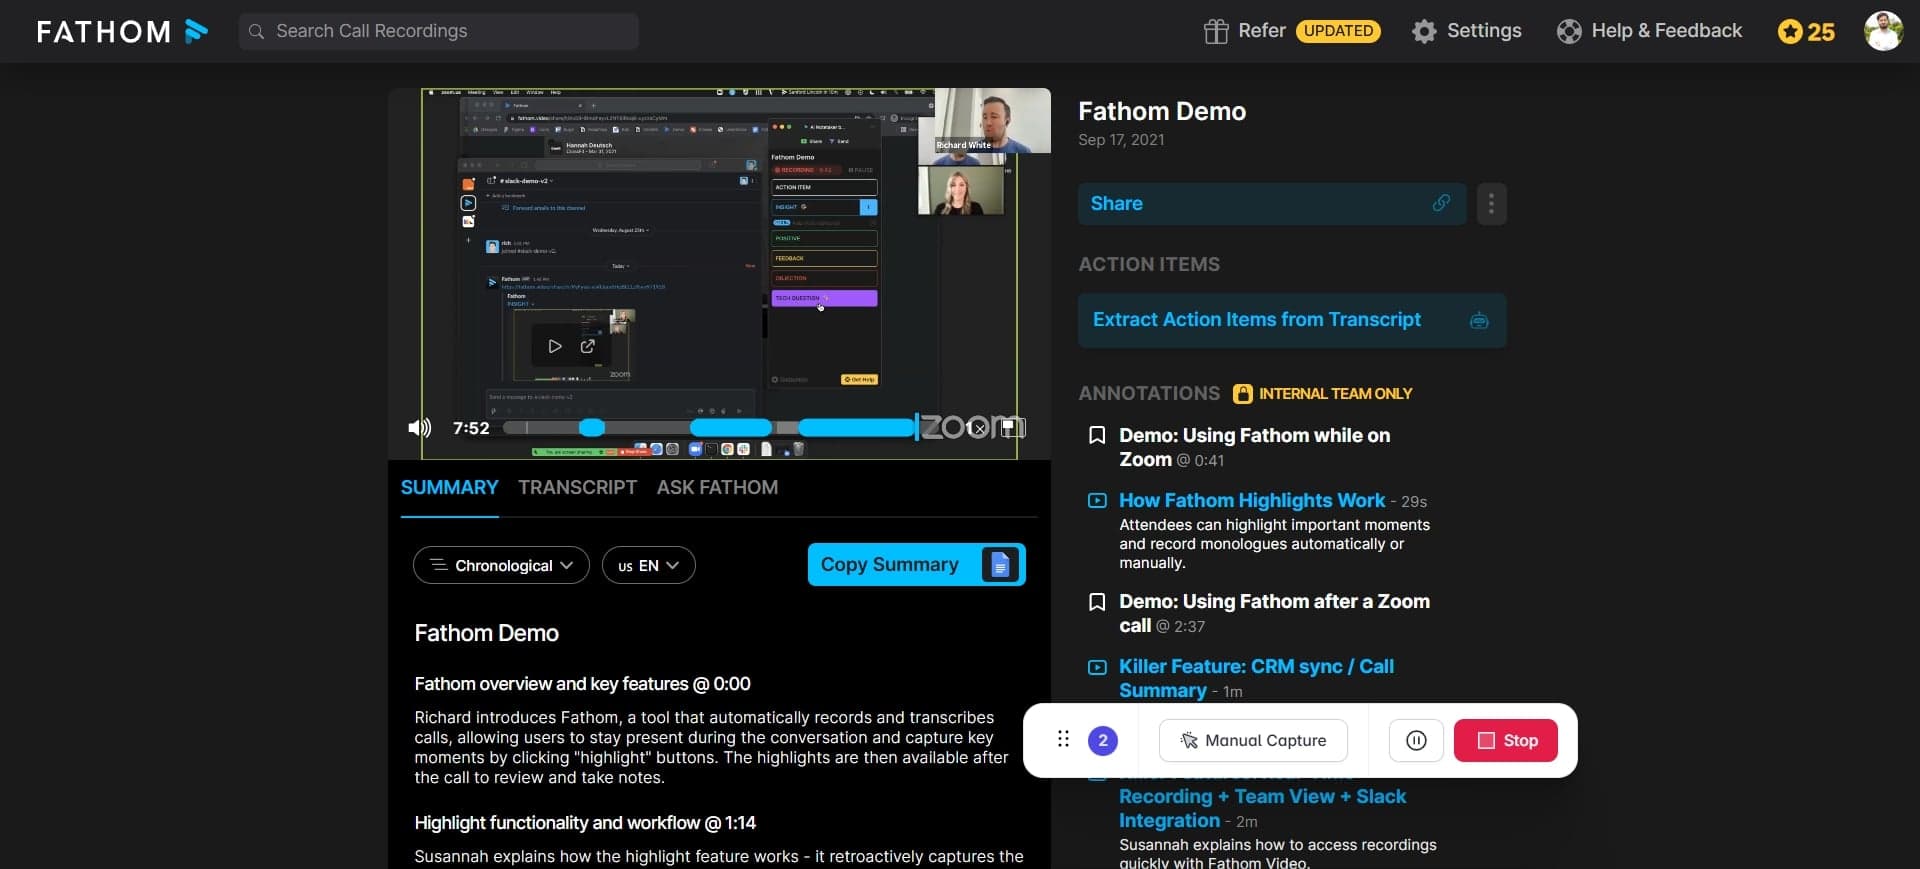Click heading Fathom overview and key features @ 0:00
The width and height of the screenshot is (1920, 869).
point(582,684)
